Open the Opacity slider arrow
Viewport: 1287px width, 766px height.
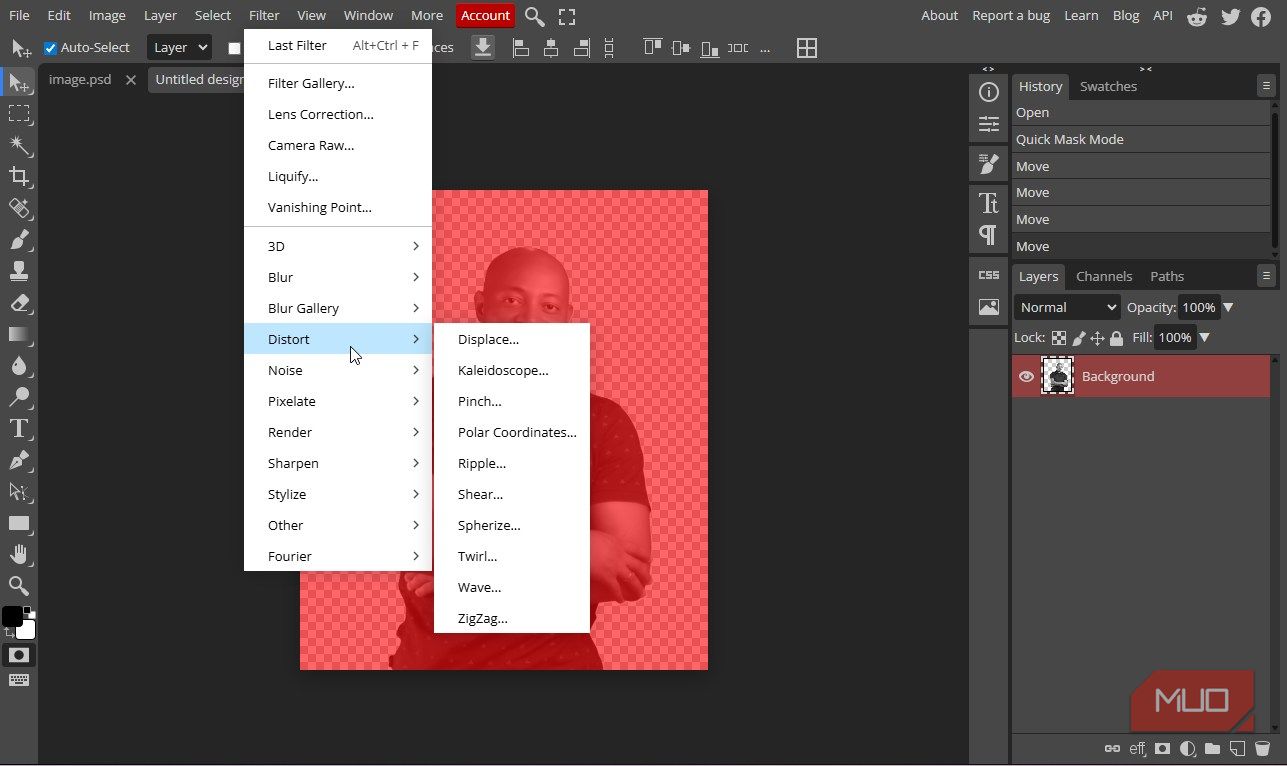[1228, 307]
